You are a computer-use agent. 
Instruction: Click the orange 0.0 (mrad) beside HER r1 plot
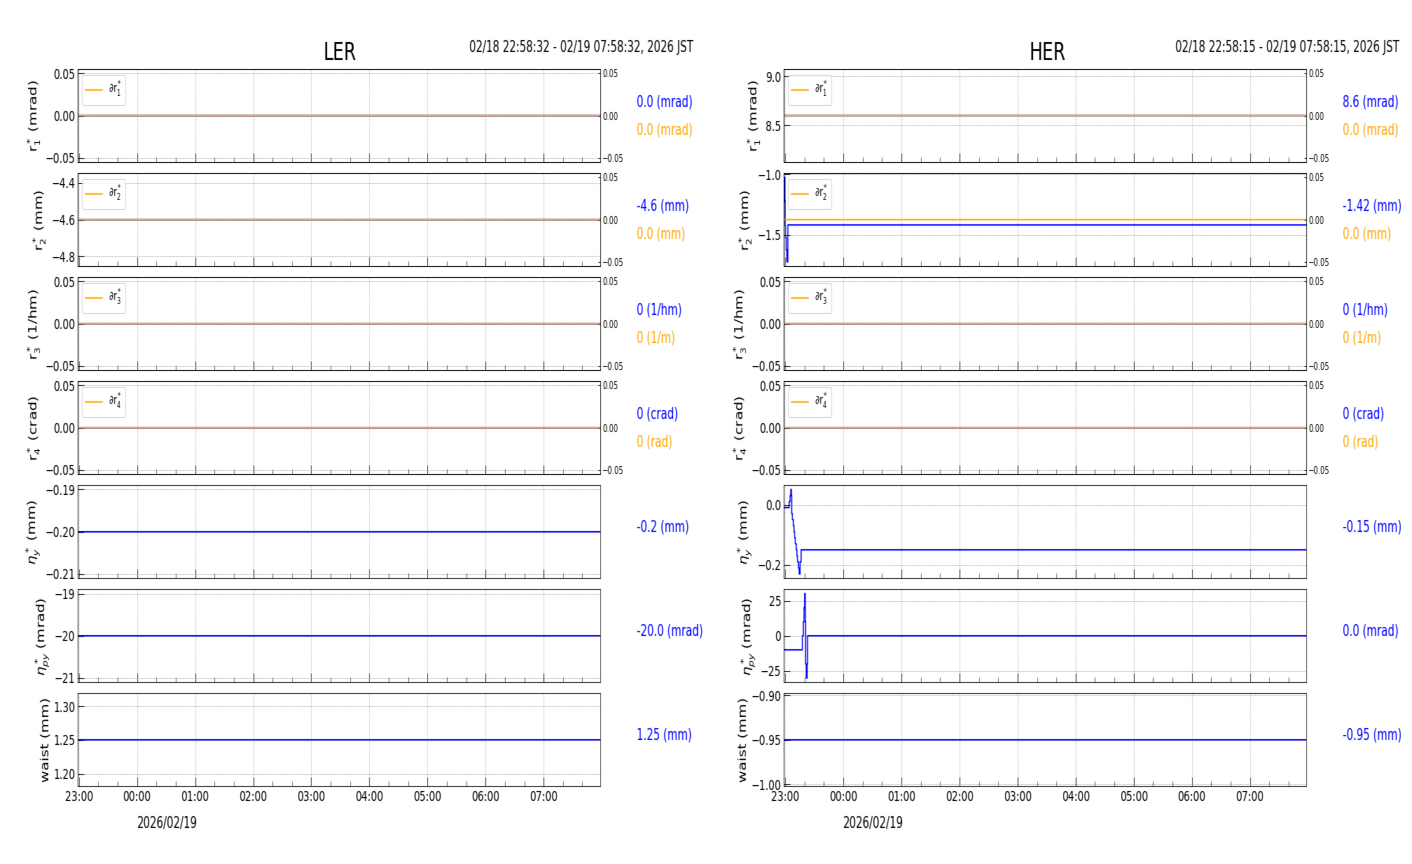tap(1370, 130)
